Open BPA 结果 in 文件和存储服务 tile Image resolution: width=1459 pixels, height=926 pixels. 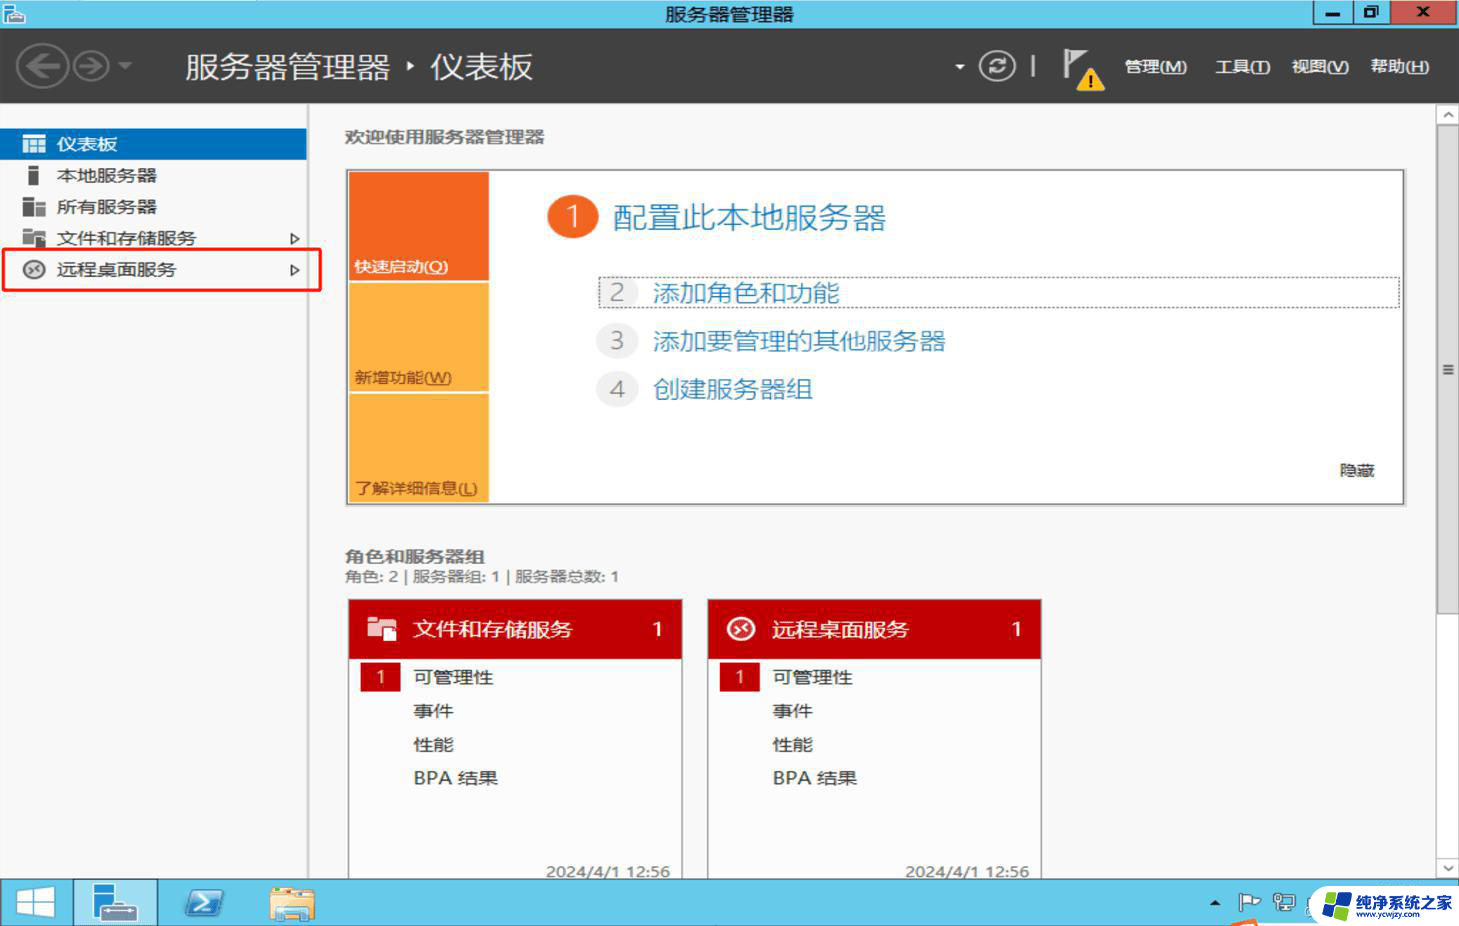(455, 778)
